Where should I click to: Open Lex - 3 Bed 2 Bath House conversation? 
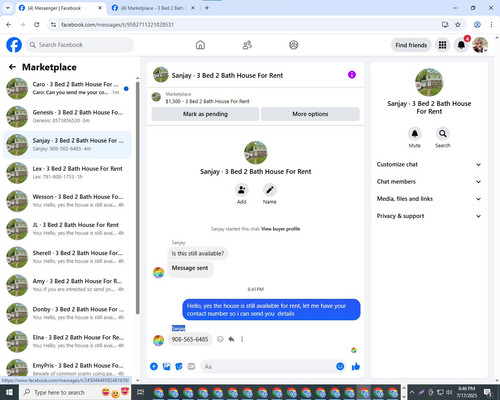click(x=67, y=173)
